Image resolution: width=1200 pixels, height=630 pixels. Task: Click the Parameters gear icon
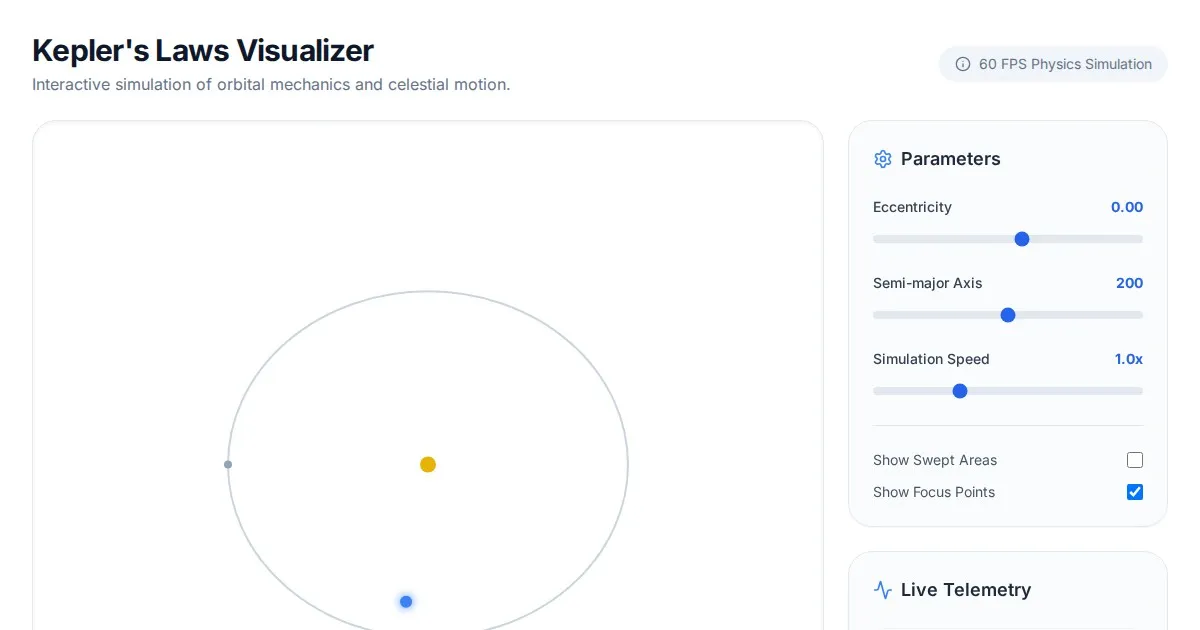[x=882, y=159]
